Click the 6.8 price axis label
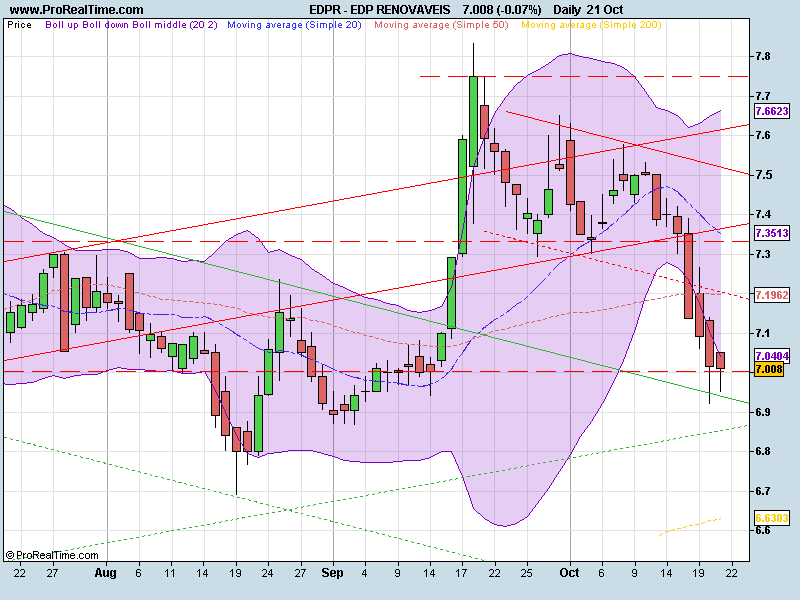This screenshot has height=600, width=800. 763,452
